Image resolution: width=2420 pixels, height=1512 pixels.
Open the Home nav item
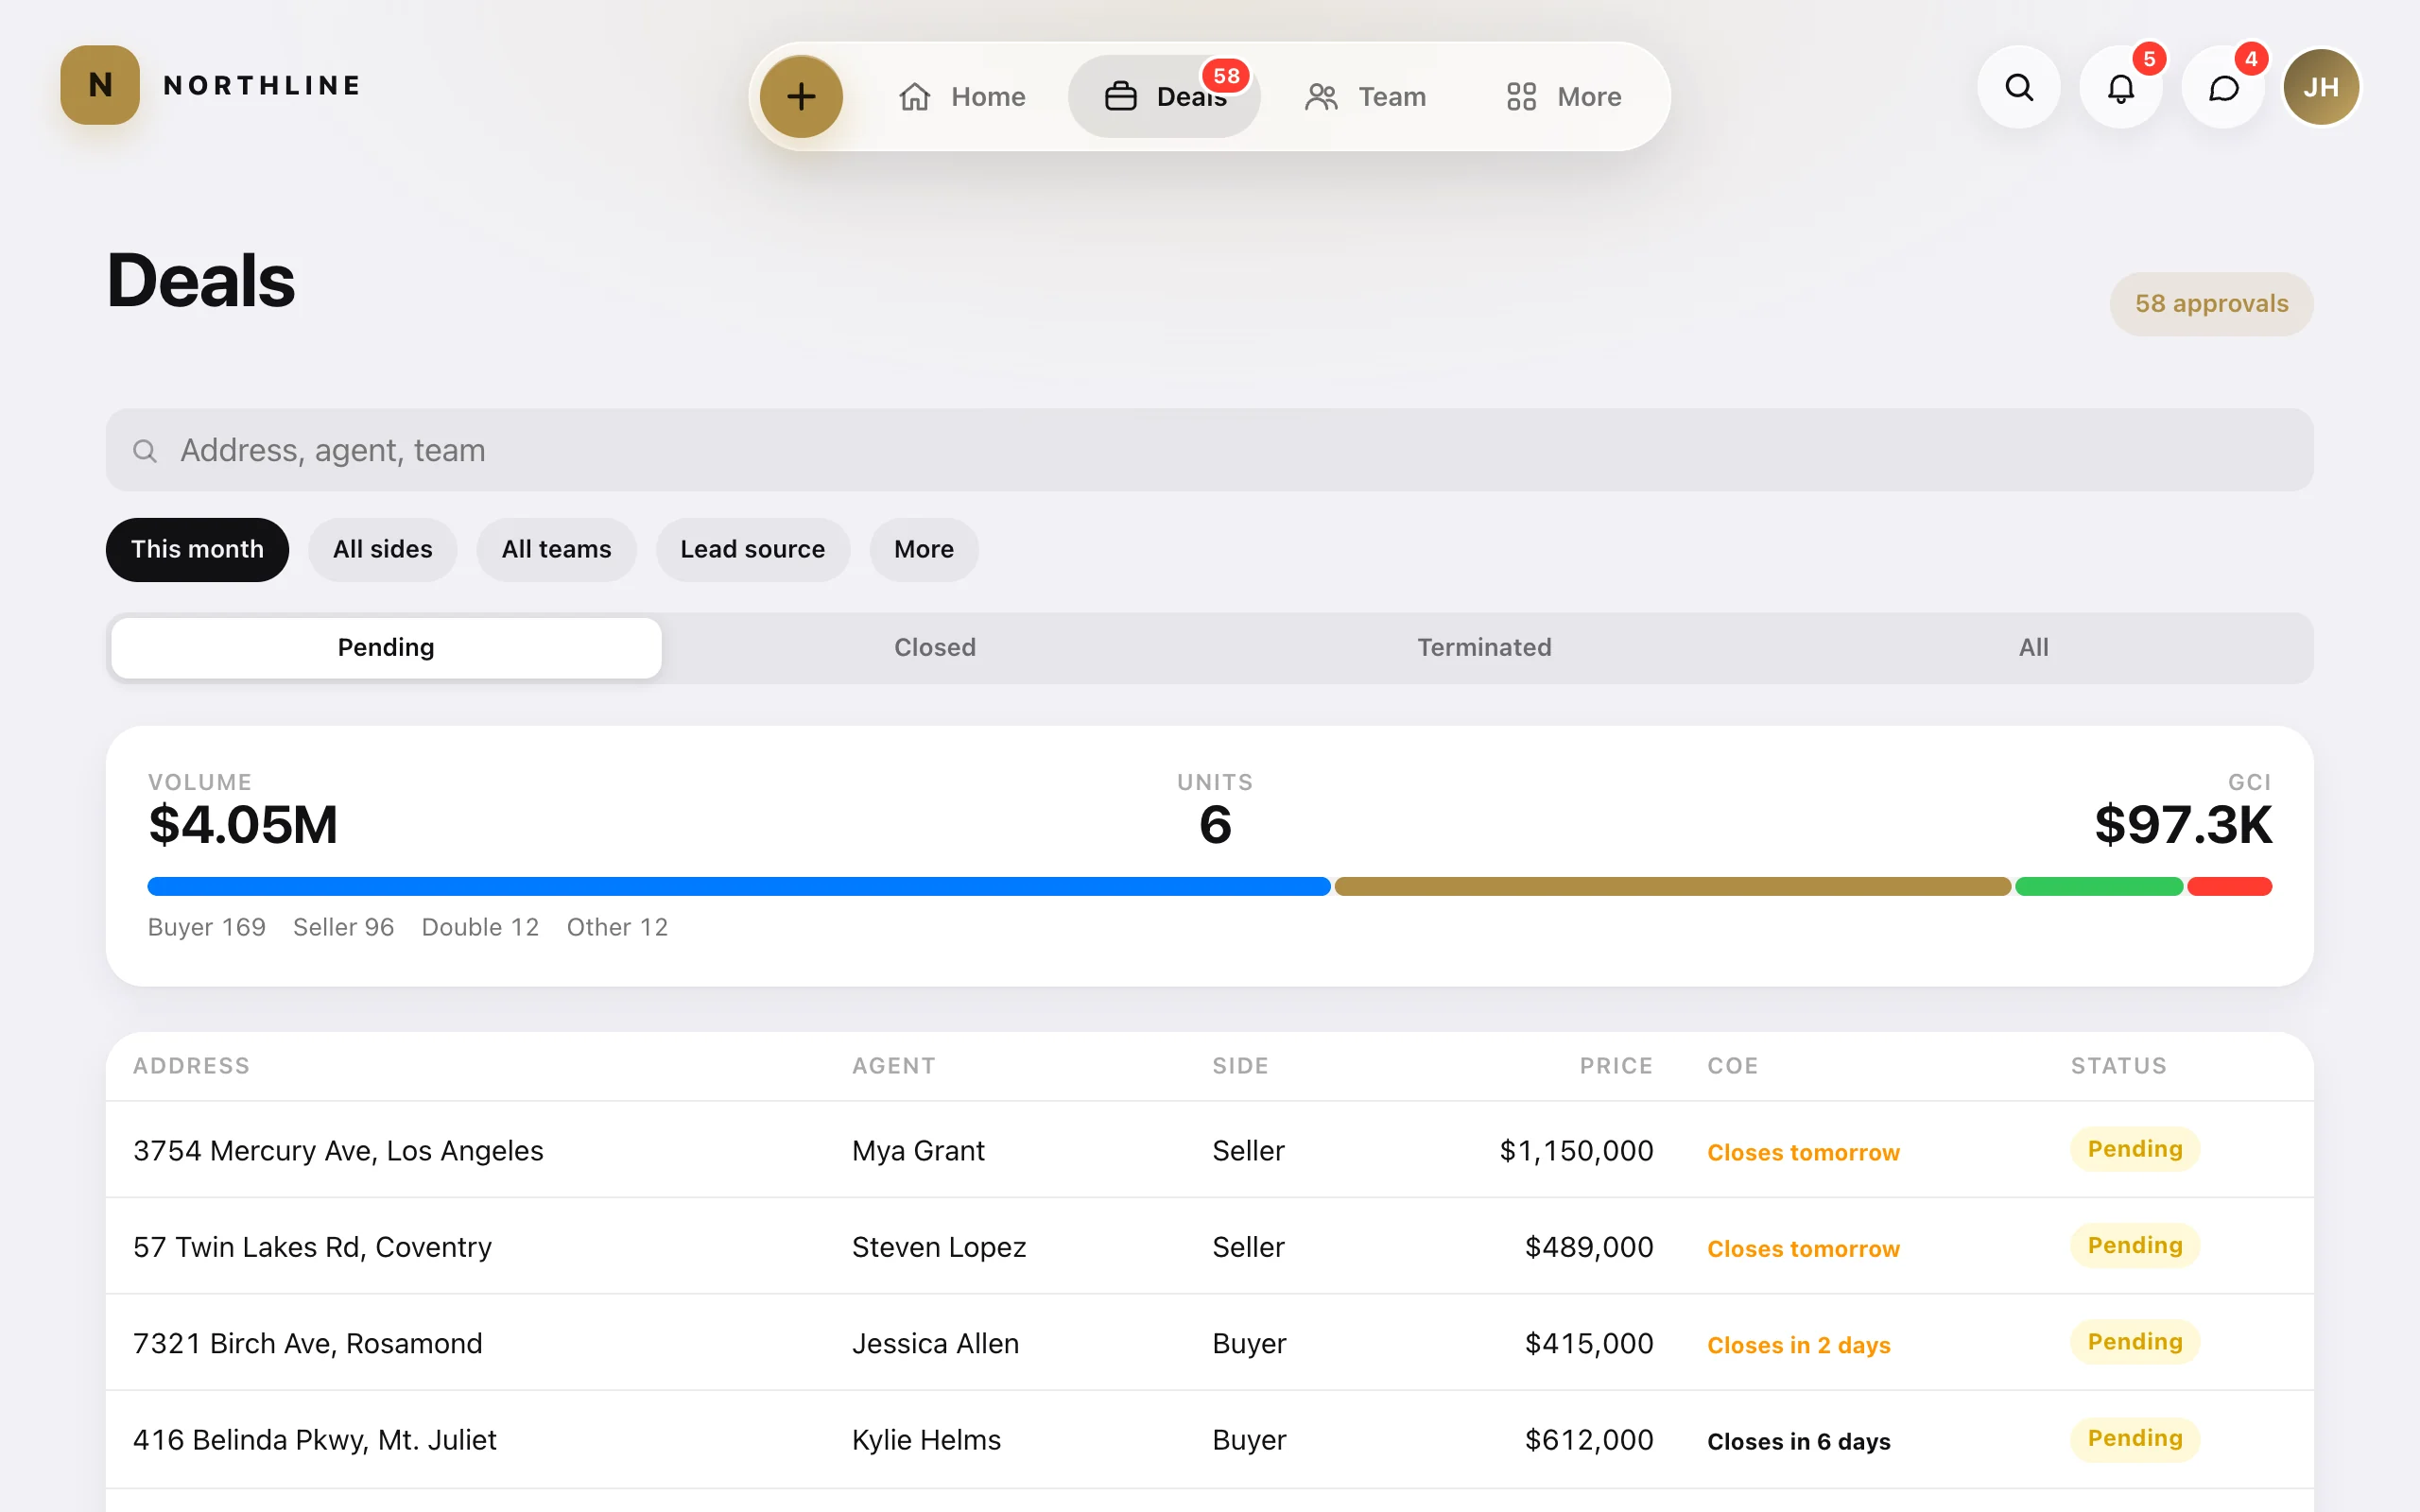click(x=961, y=96)
